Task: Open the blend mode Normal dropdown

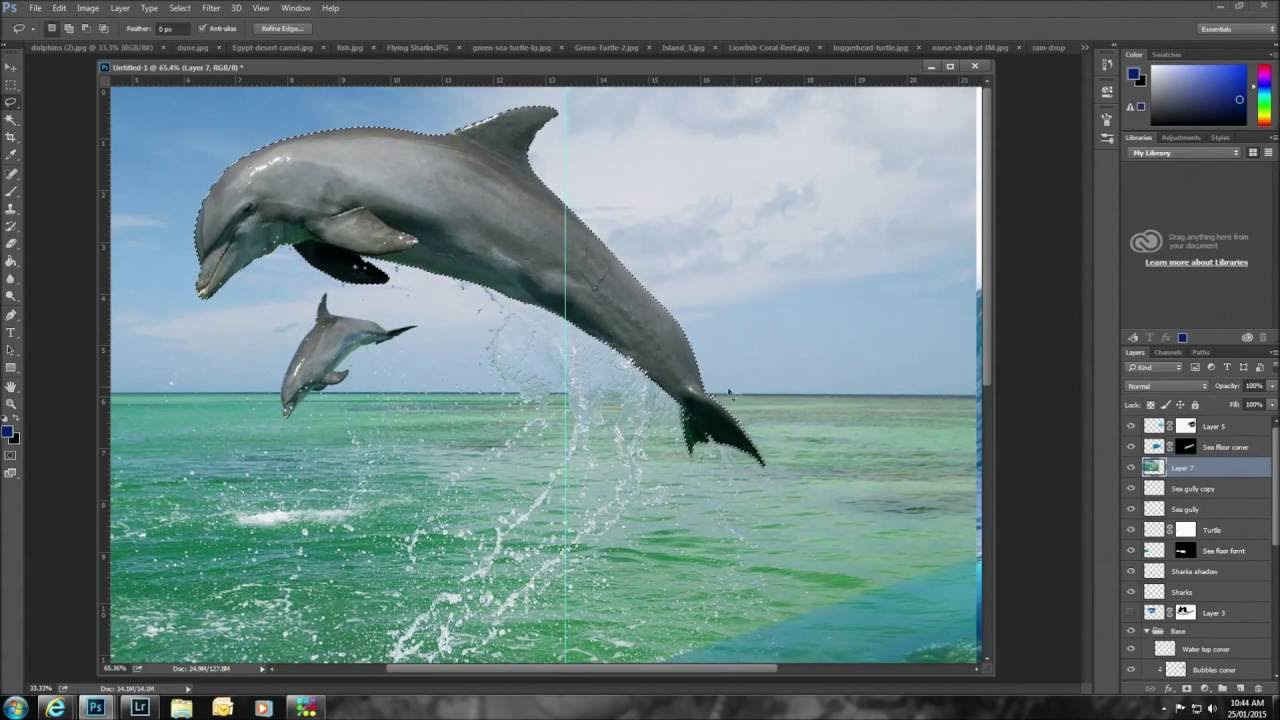Action: coord(1166,386)
